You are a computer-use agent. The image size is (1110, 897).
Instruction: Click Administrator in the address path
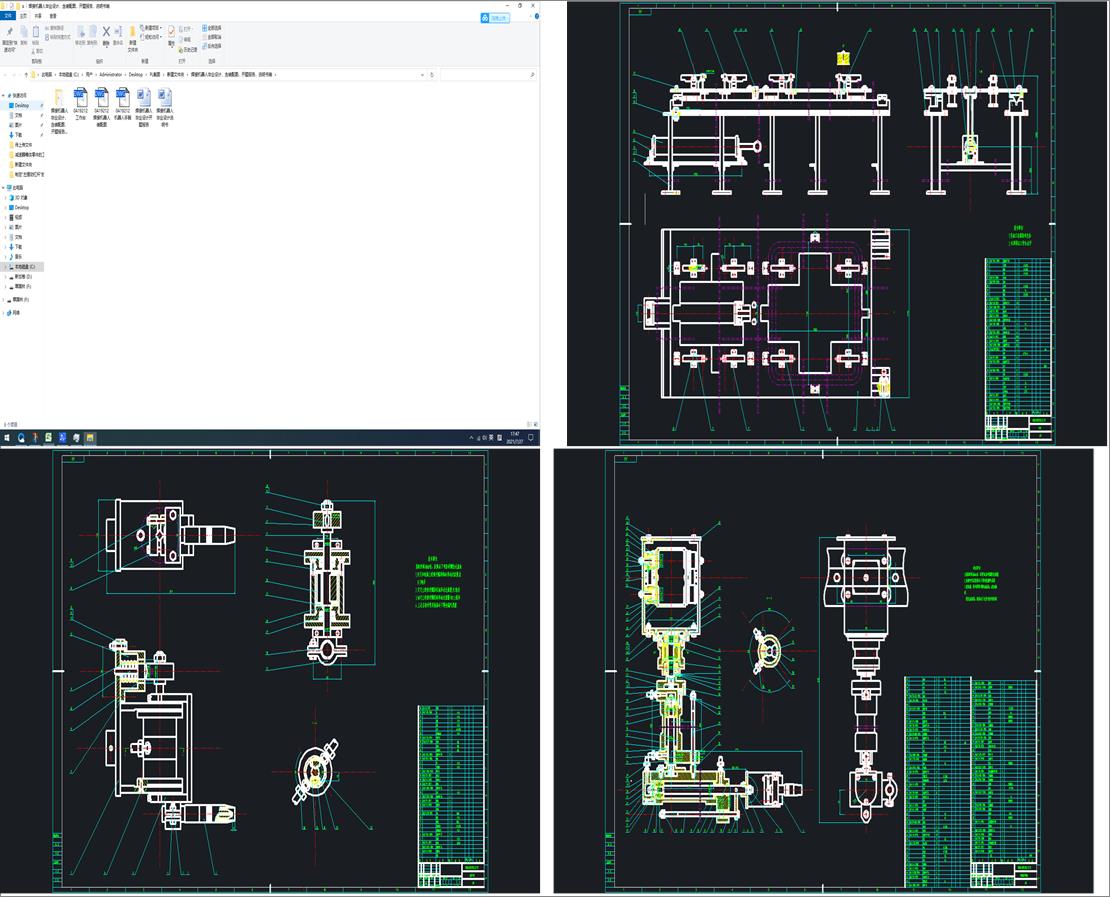[110, 75]
